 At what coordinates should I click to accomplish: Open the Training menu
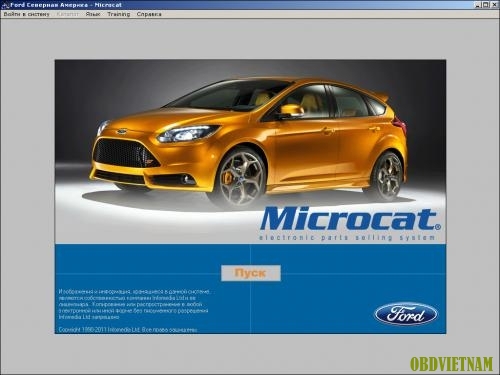click(x=119, y=14)
